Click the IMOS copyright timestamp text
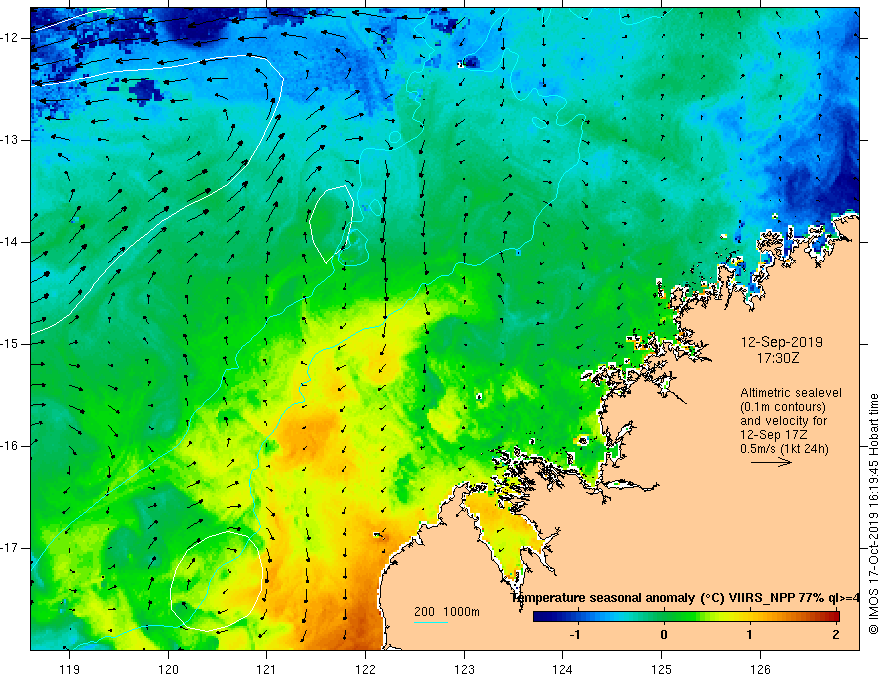The image size is (880, 680). coord(873,514)
